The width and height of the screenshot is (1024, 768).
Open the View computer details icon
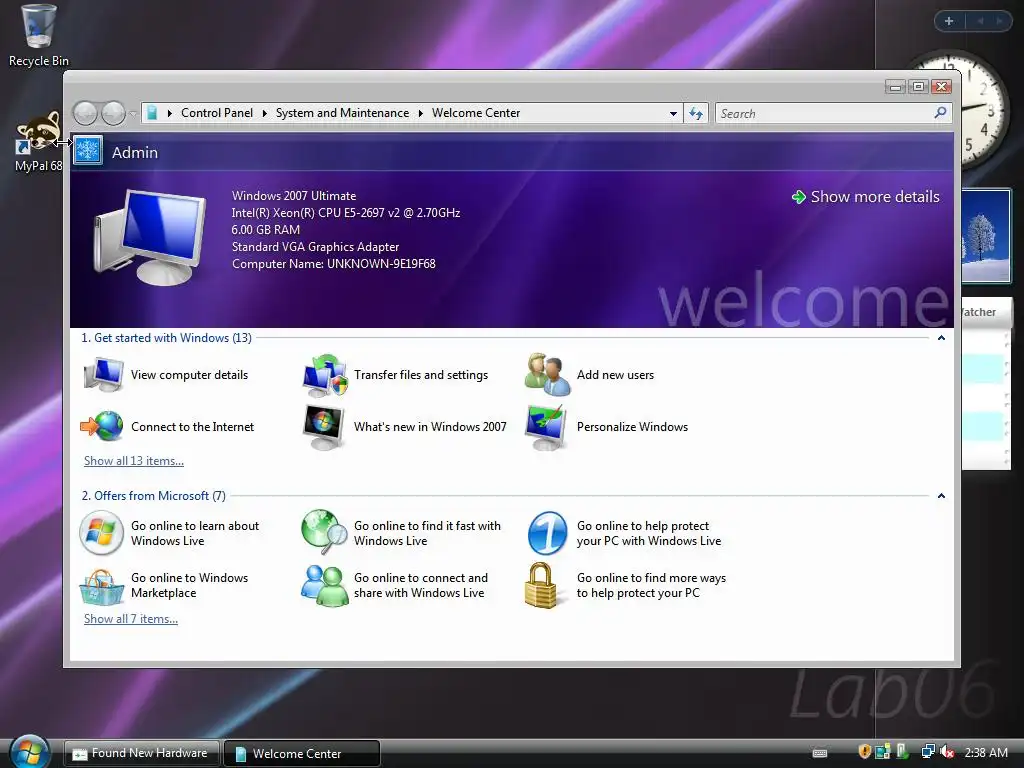pyautogui.click(x=103, y=375)
